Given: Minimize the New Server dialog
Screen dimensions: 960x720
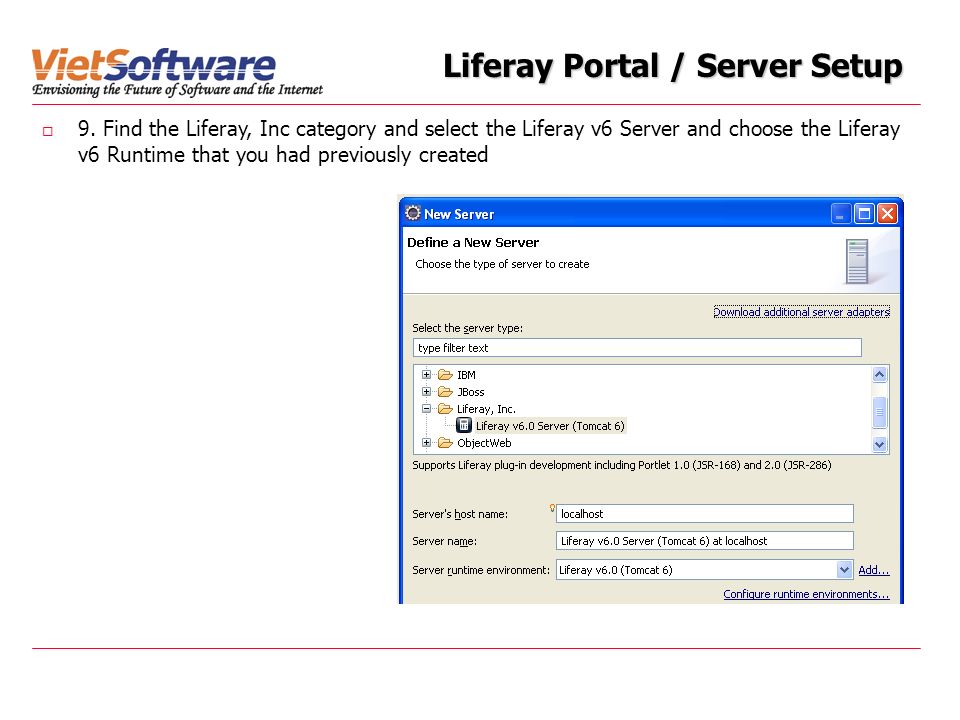Looking at the screenshot, I should (x=841, y=214).
